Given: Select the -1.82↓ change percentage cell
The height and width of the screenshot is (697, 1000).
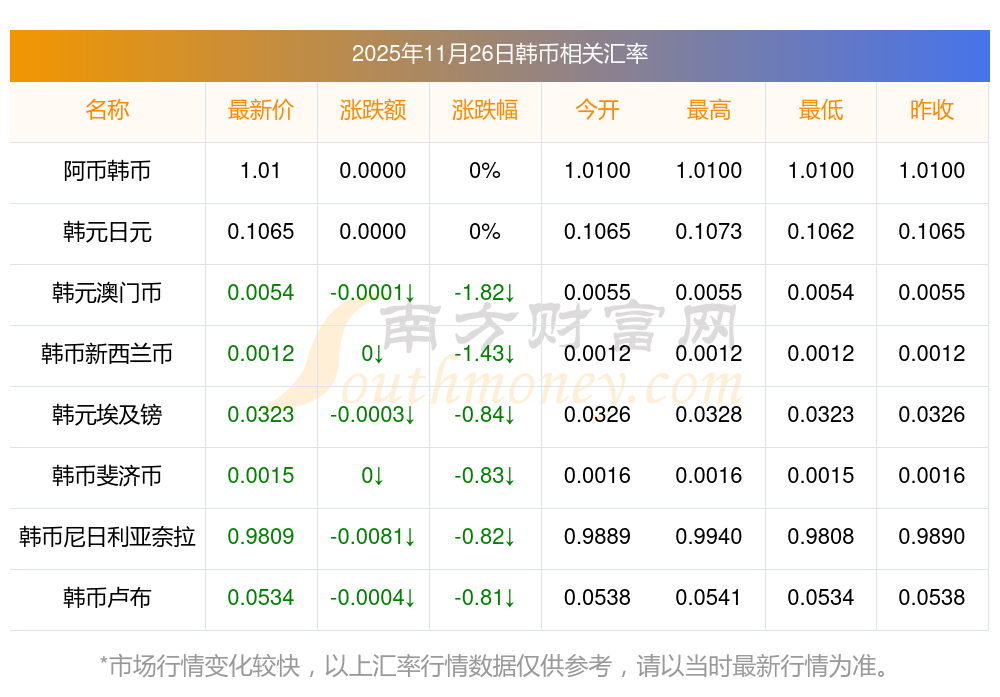Looking at the screenshot, I should tap(485, 293).
